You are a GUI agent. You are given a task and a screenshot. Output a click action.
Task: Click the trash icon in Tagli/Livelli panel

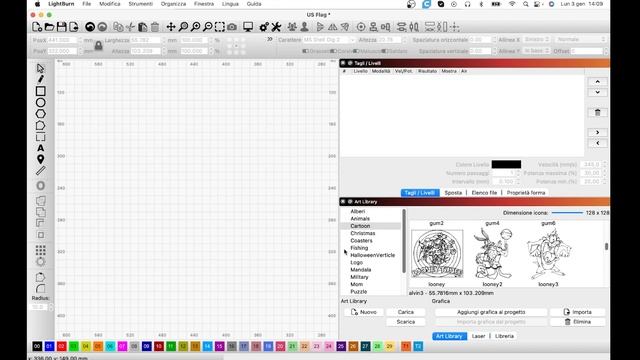[598, 113]
